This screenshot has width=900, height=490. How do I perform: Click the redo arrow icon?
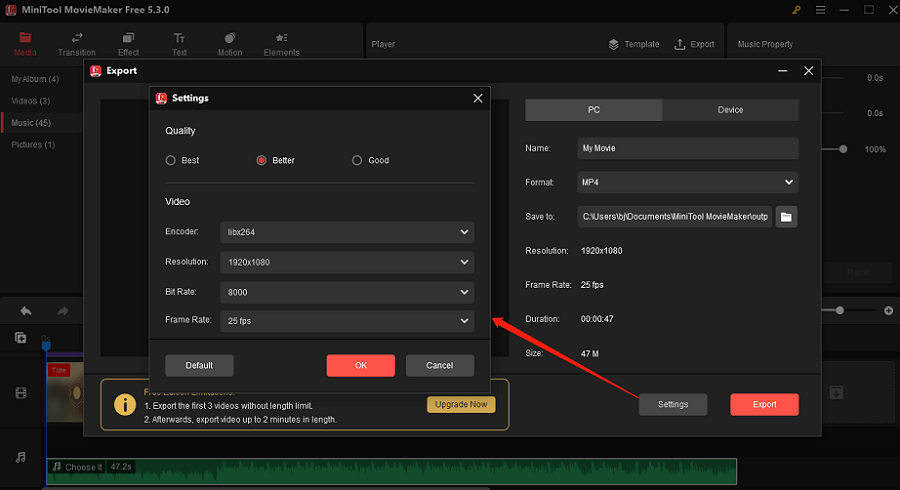(x=63, y=311)
